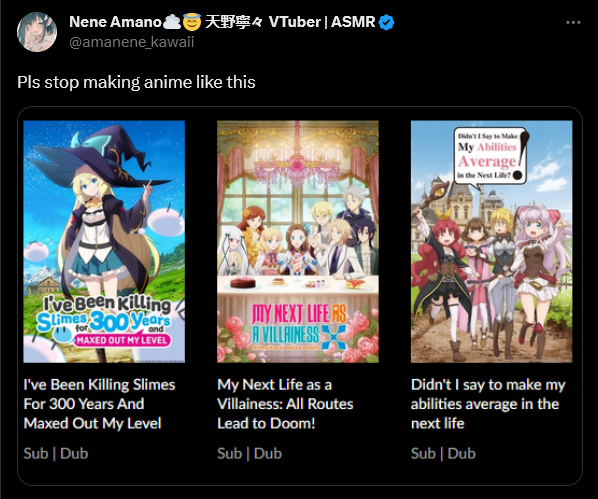Screen dimensions: 598x499
Task: Open the Abilities Average anime poster
Action: tap(492, 241)
